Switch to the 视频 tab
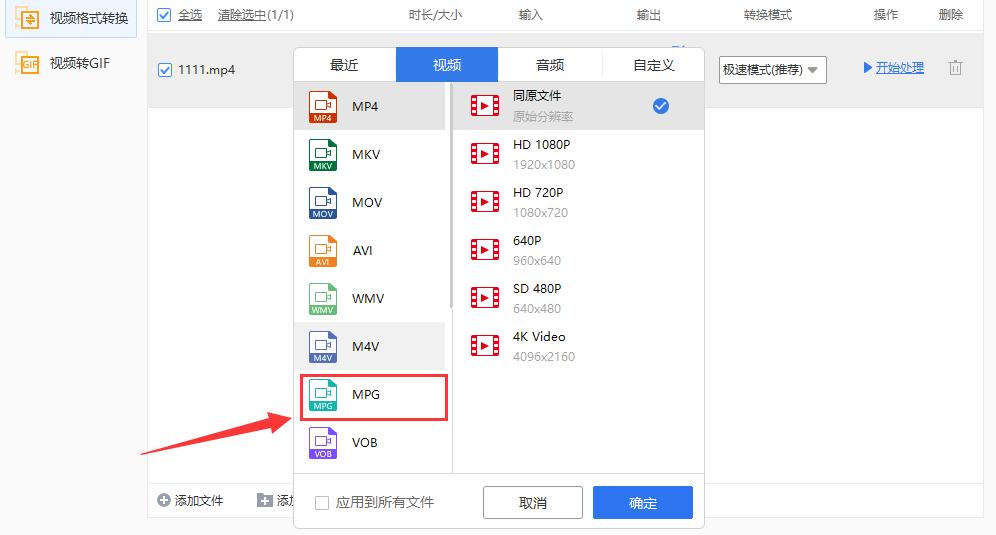996x535 pixels. coord(447,65)
